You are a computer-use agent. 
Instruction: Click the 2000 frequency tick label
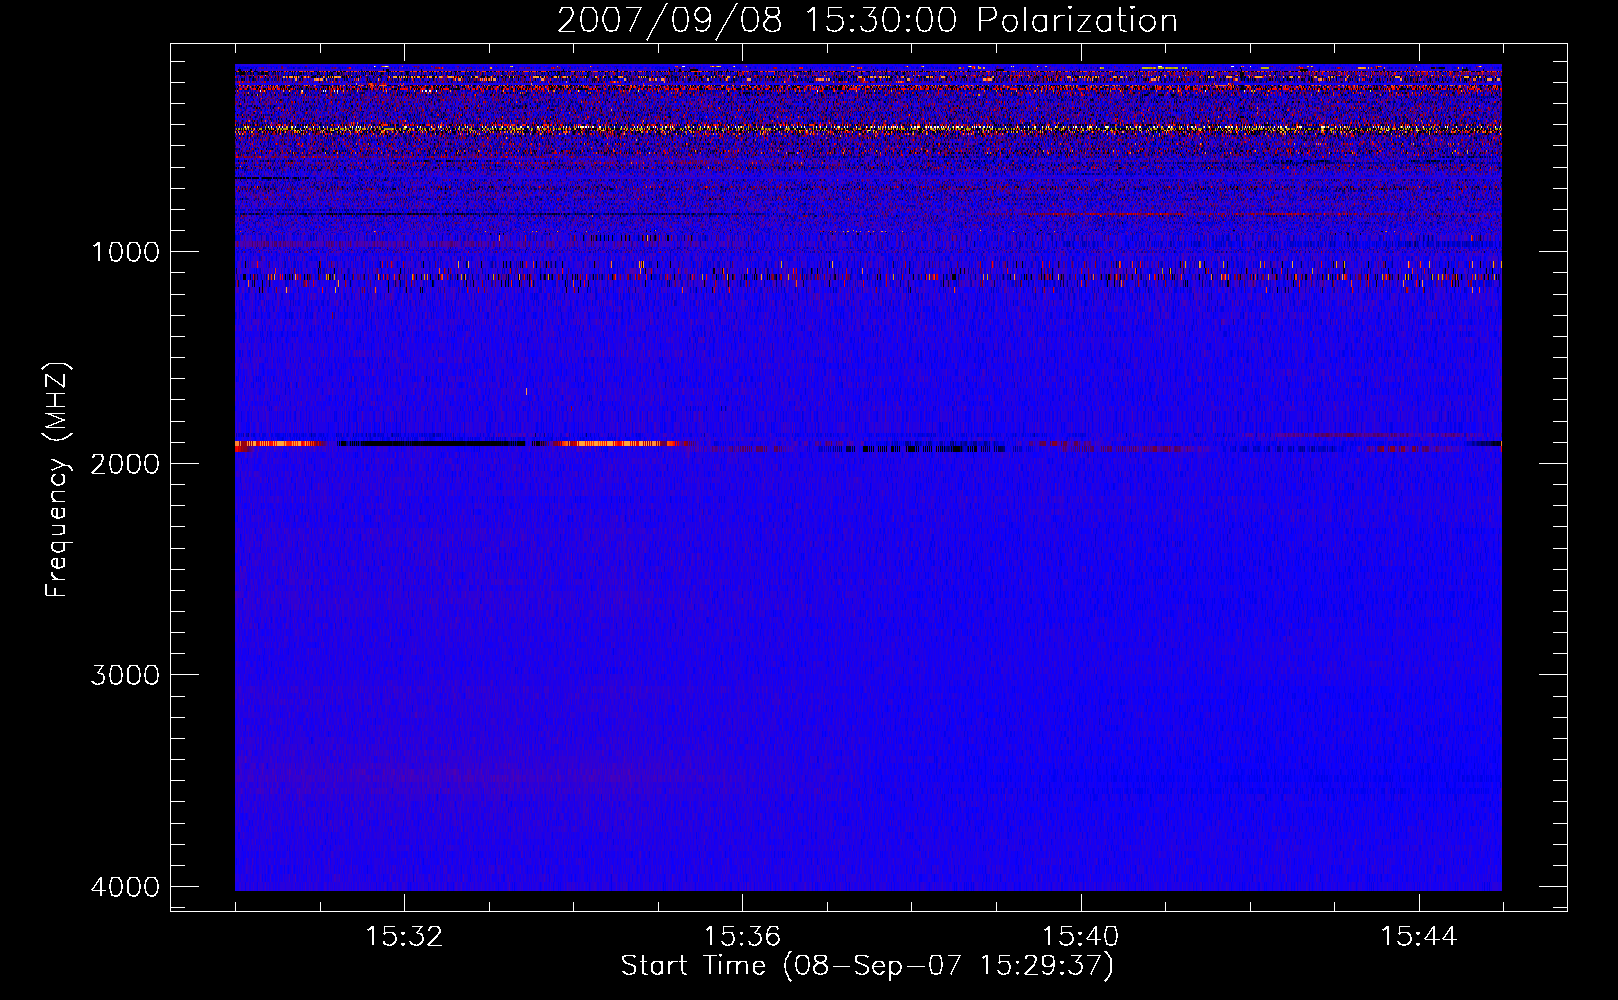point(126,463)
